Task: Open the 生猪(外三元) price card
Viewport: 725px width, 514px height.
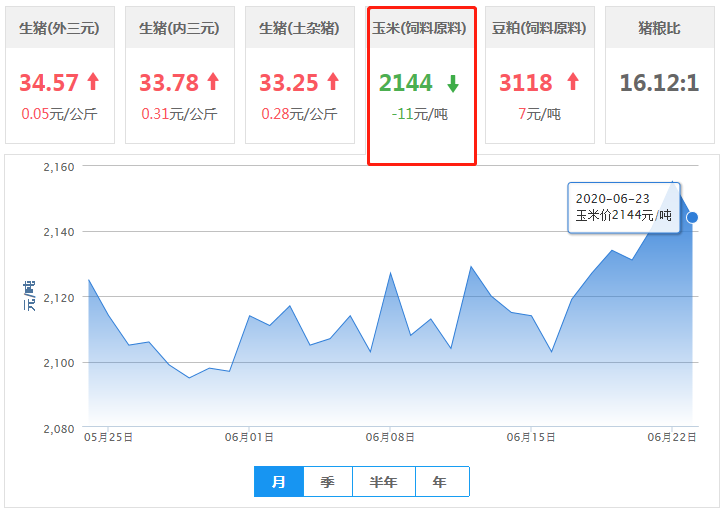Action: click(60, 77)
